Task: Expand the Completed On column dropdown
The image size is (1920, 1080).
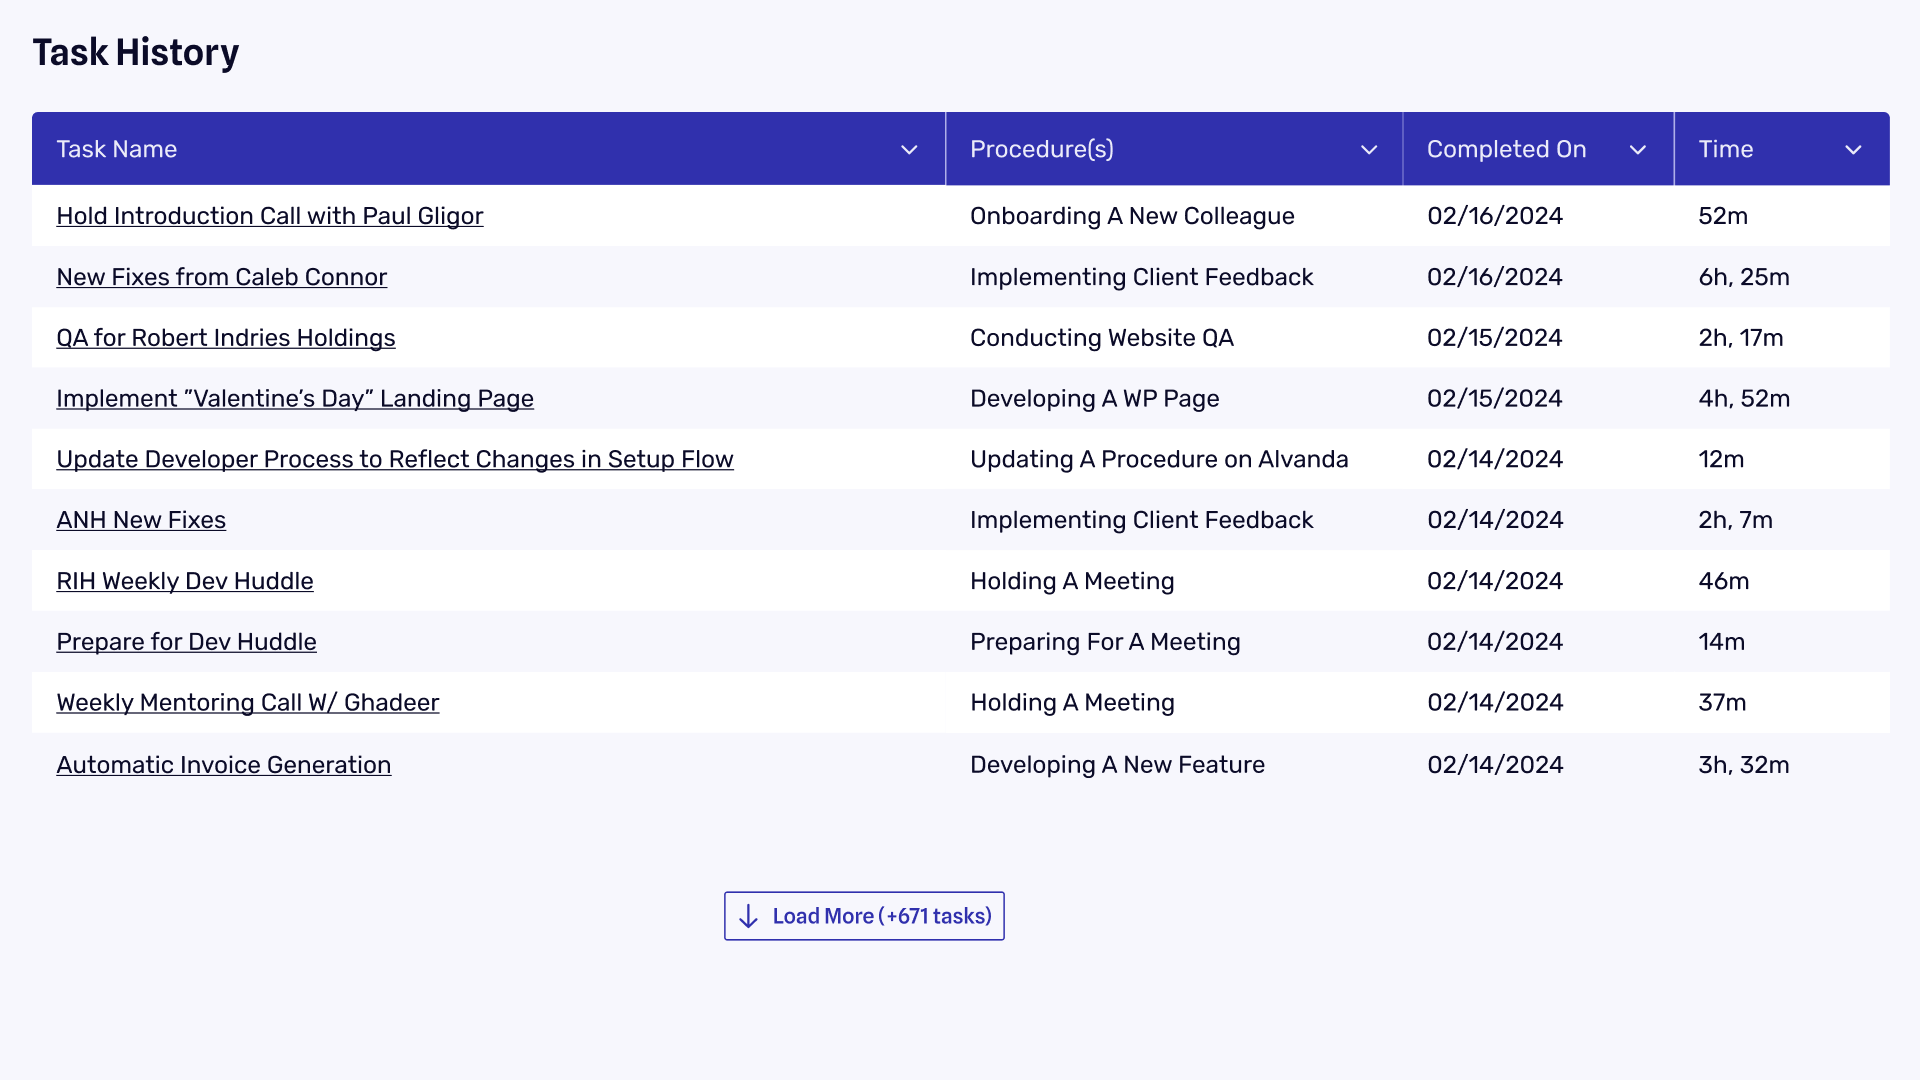Action: [1639, 149]
